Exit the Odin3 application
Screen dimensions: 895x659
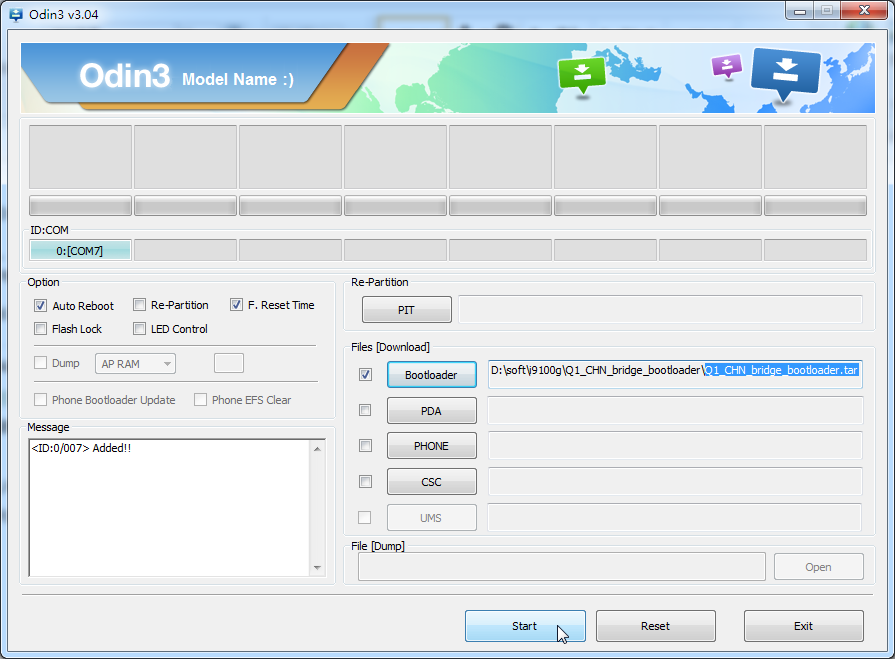pyautogui.click(x=804, y=626)
